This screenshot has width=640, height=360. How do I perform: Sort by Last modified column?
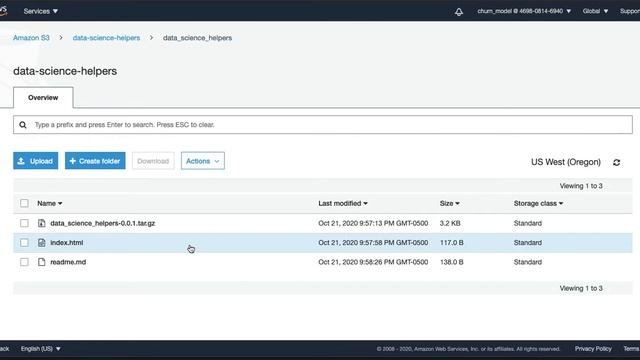[x=343, y=203]
